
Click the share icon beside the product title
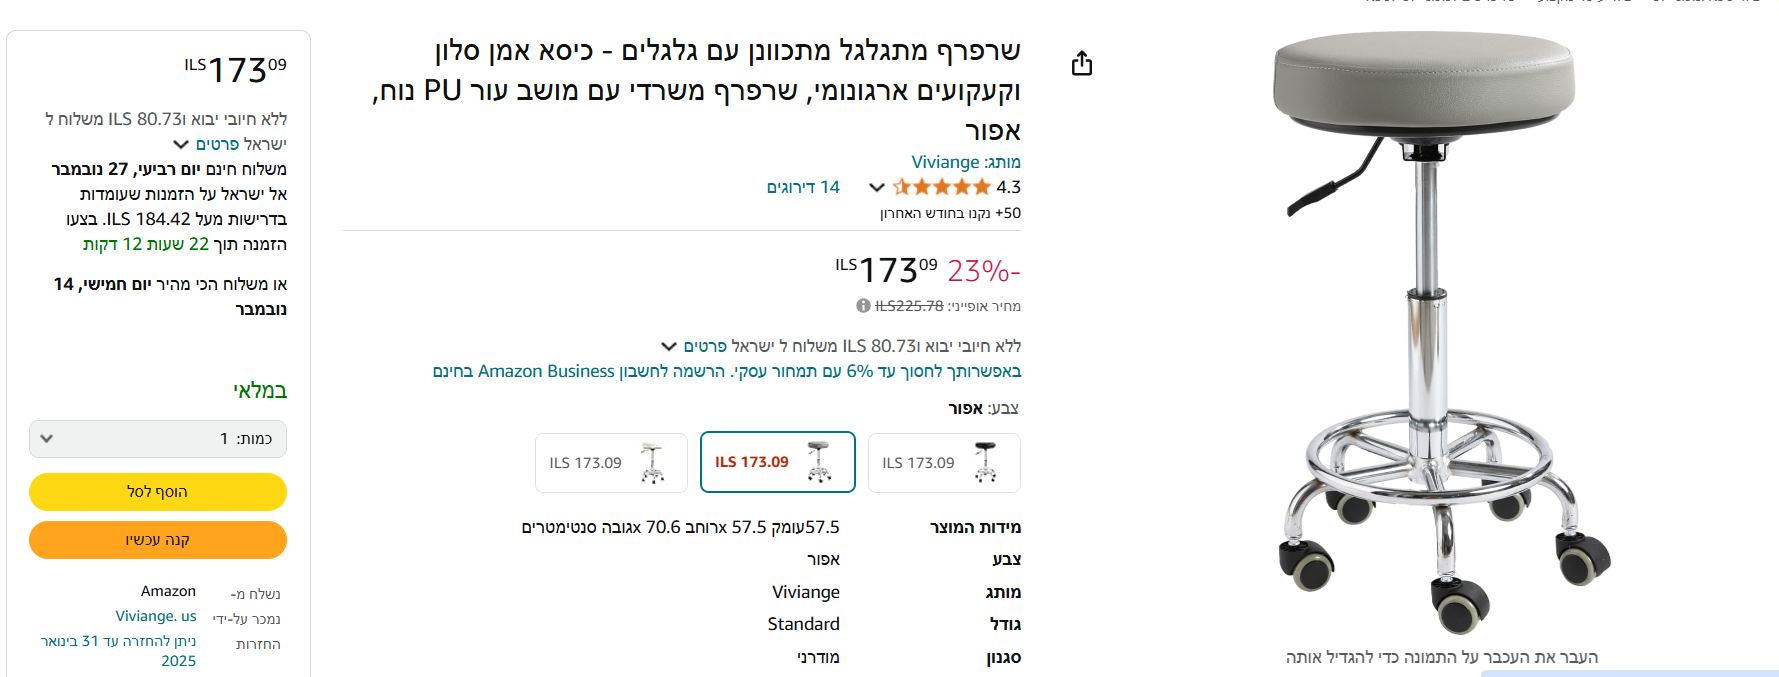[x=1081, y=64]
